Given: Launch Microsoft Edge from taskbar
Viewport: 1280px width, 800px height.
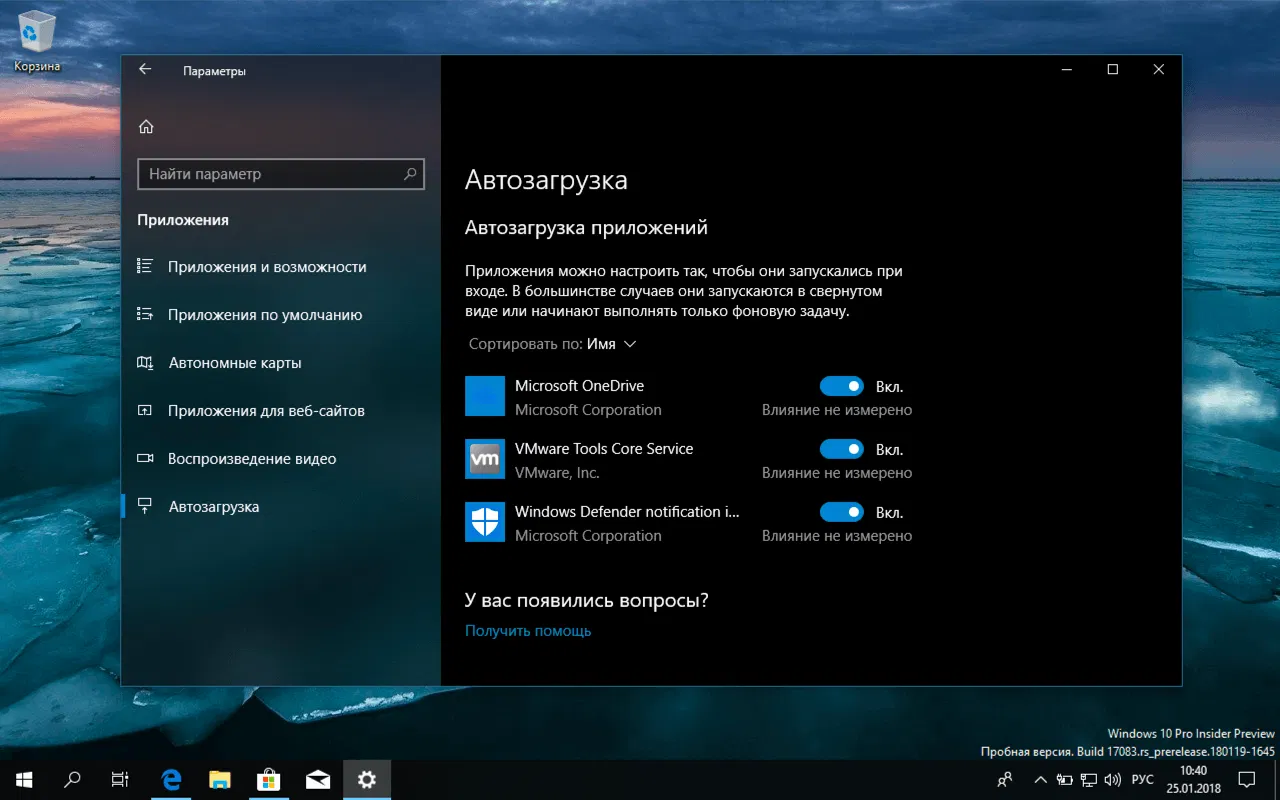Looking at the screenshot, I should pyautogui.click(x=172, y=779).
